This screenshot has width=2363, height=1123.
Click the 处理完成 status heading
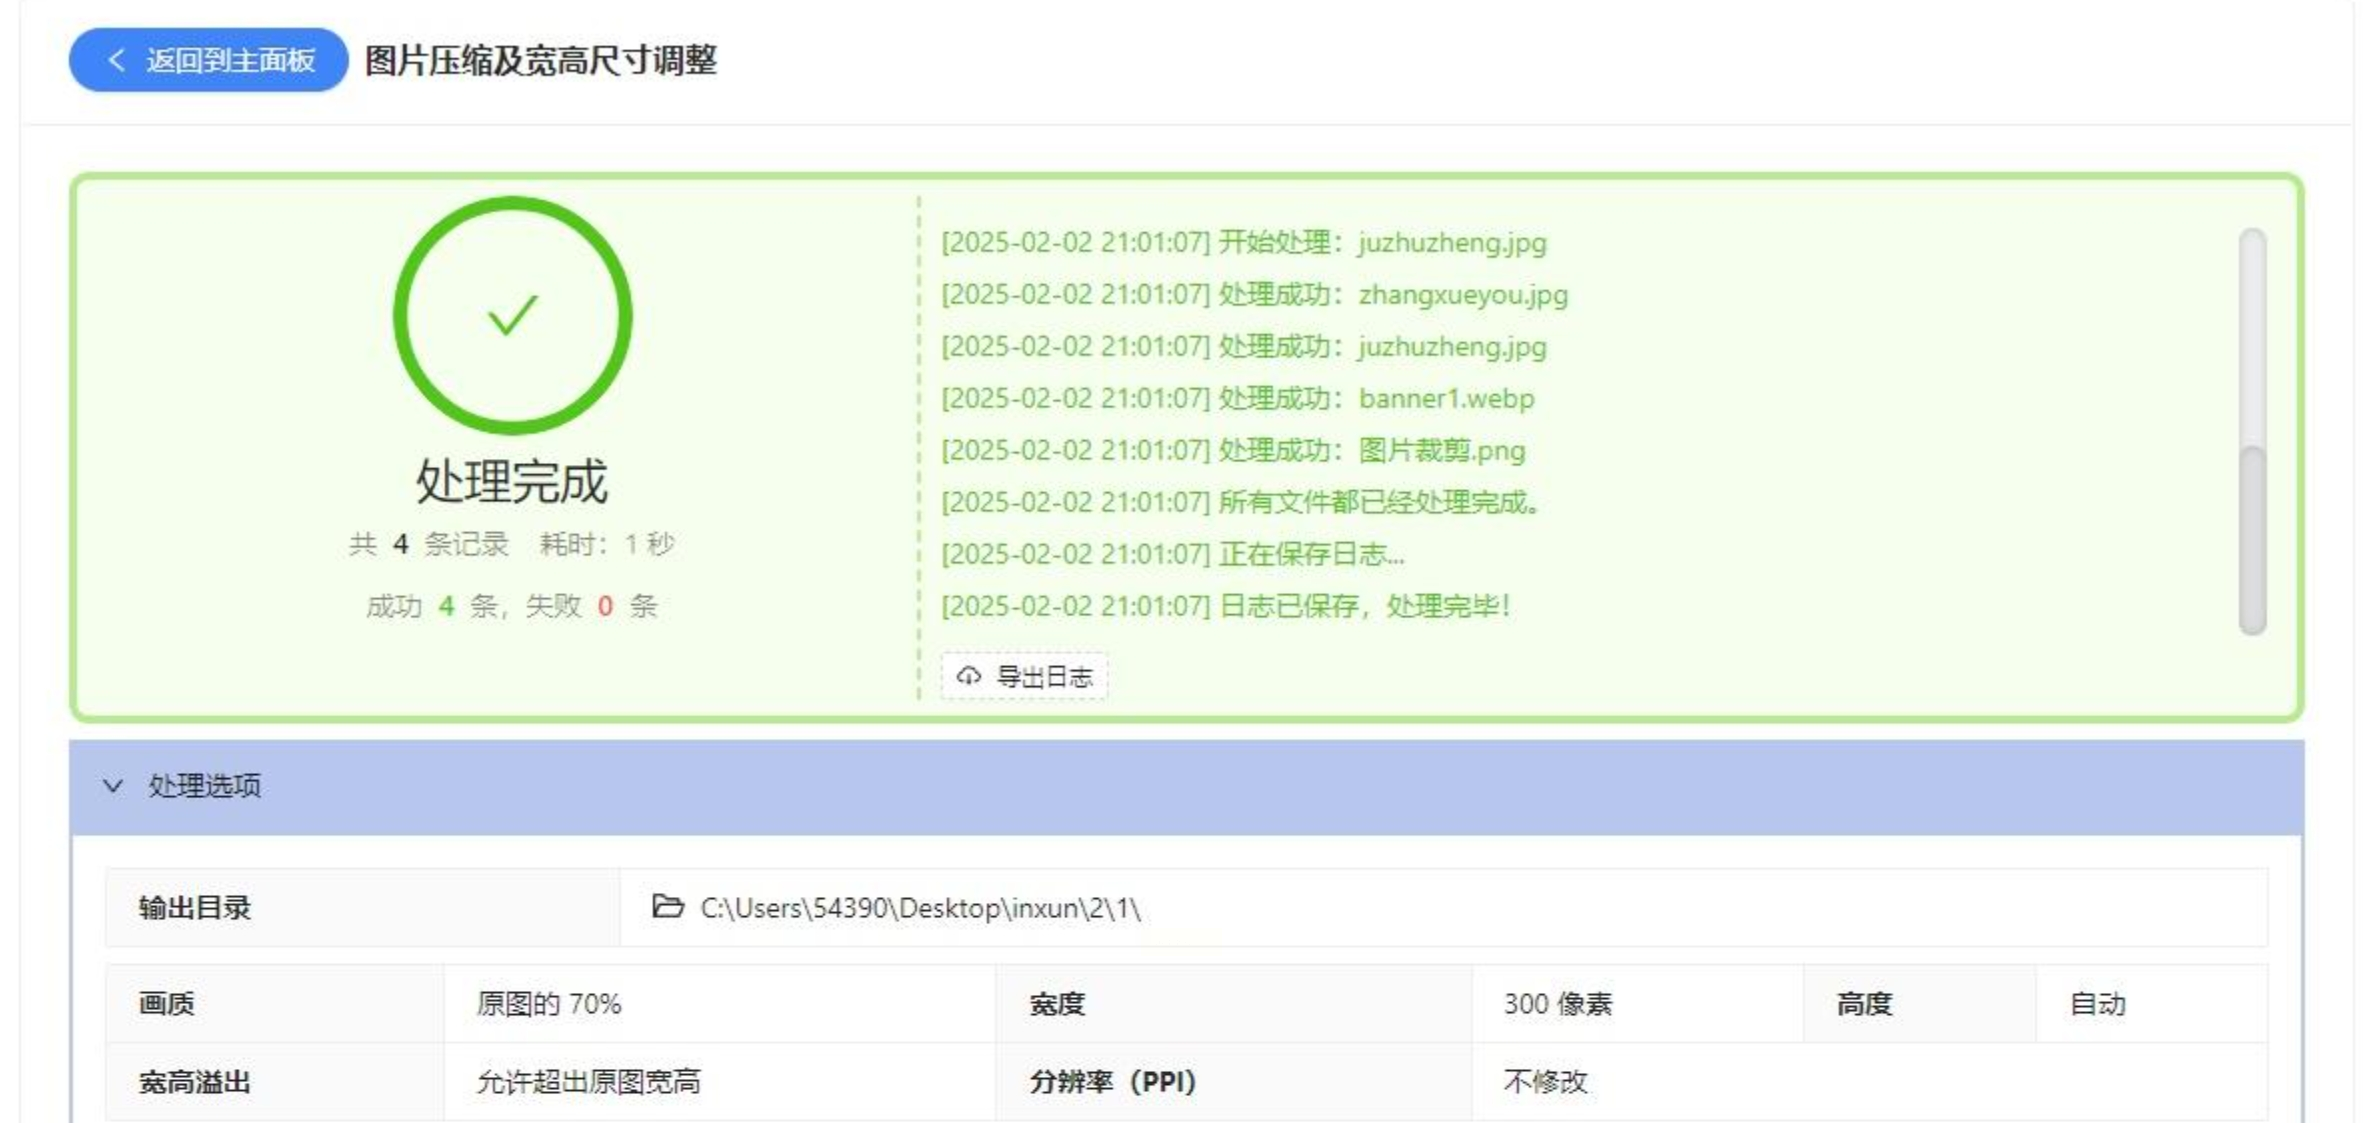[512, 482]
